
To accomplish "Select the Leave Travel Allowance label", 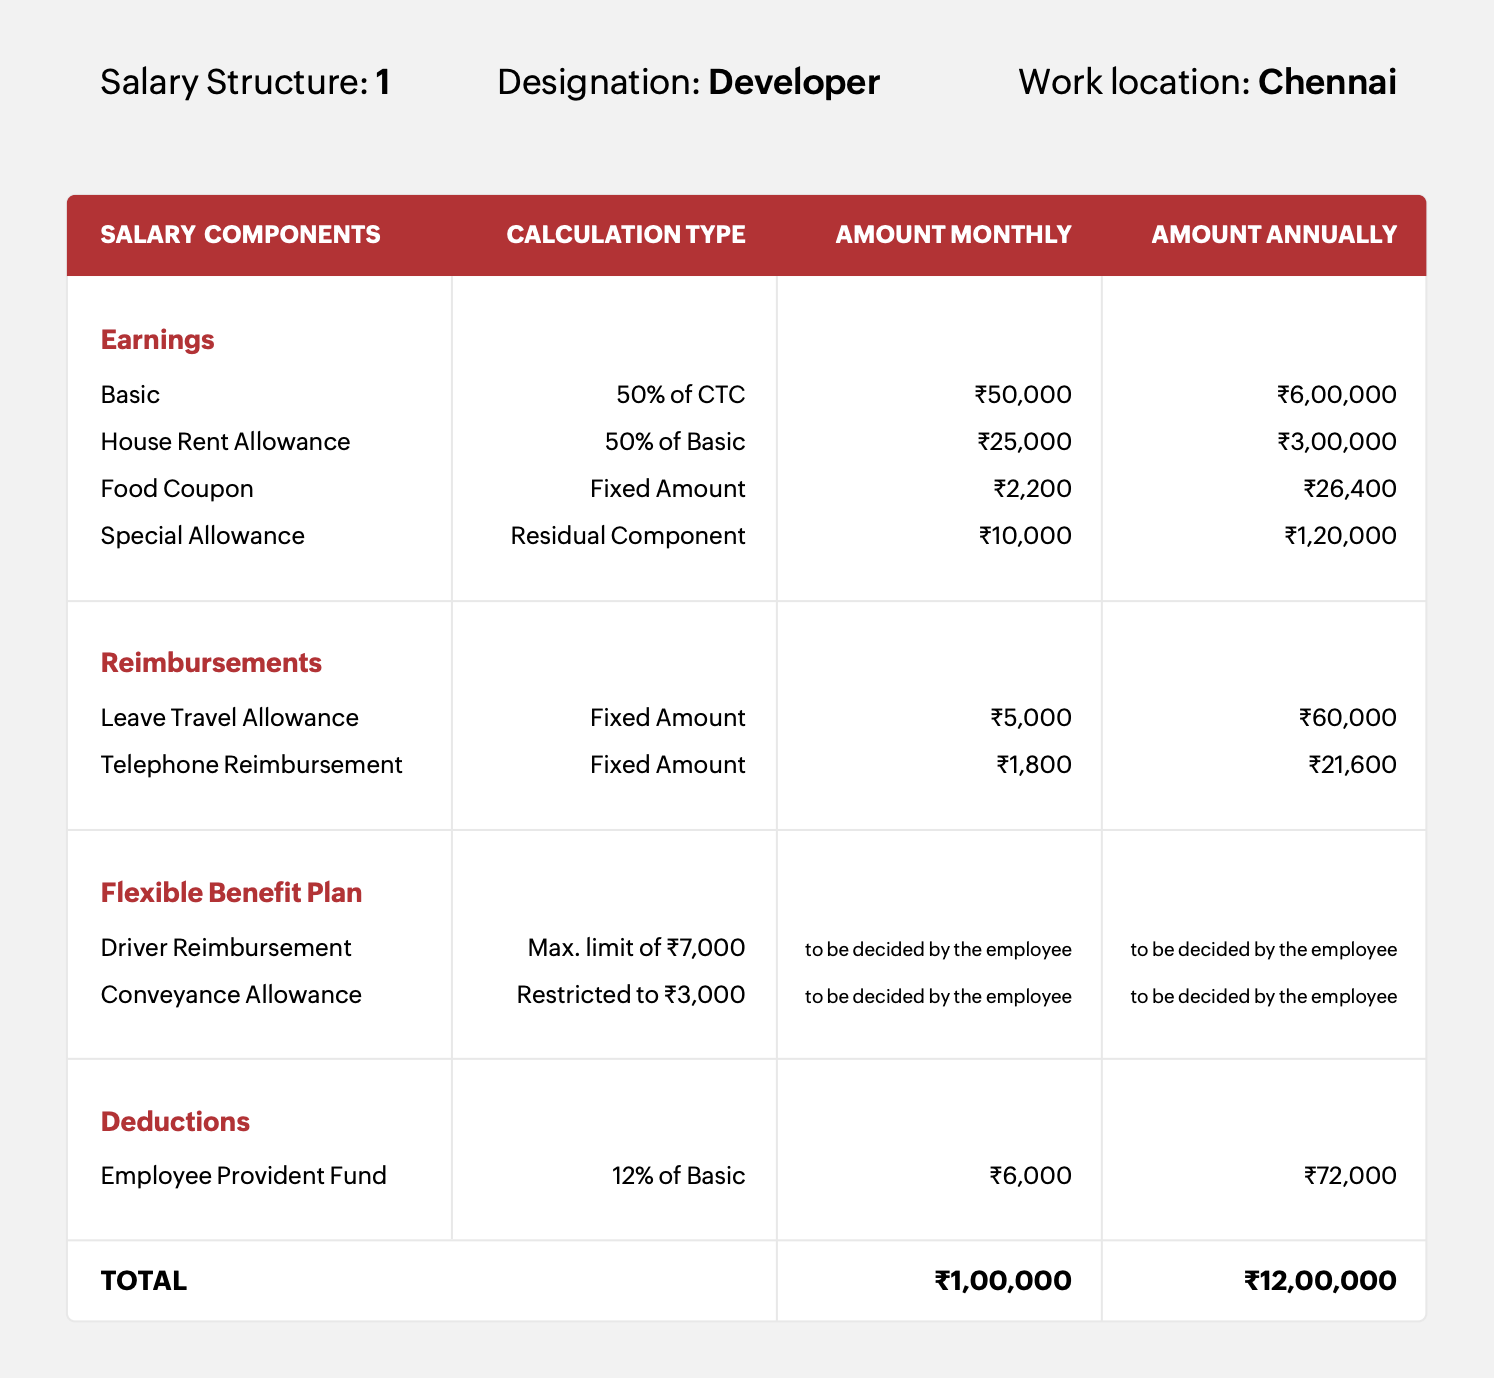I will click(230, 718).
